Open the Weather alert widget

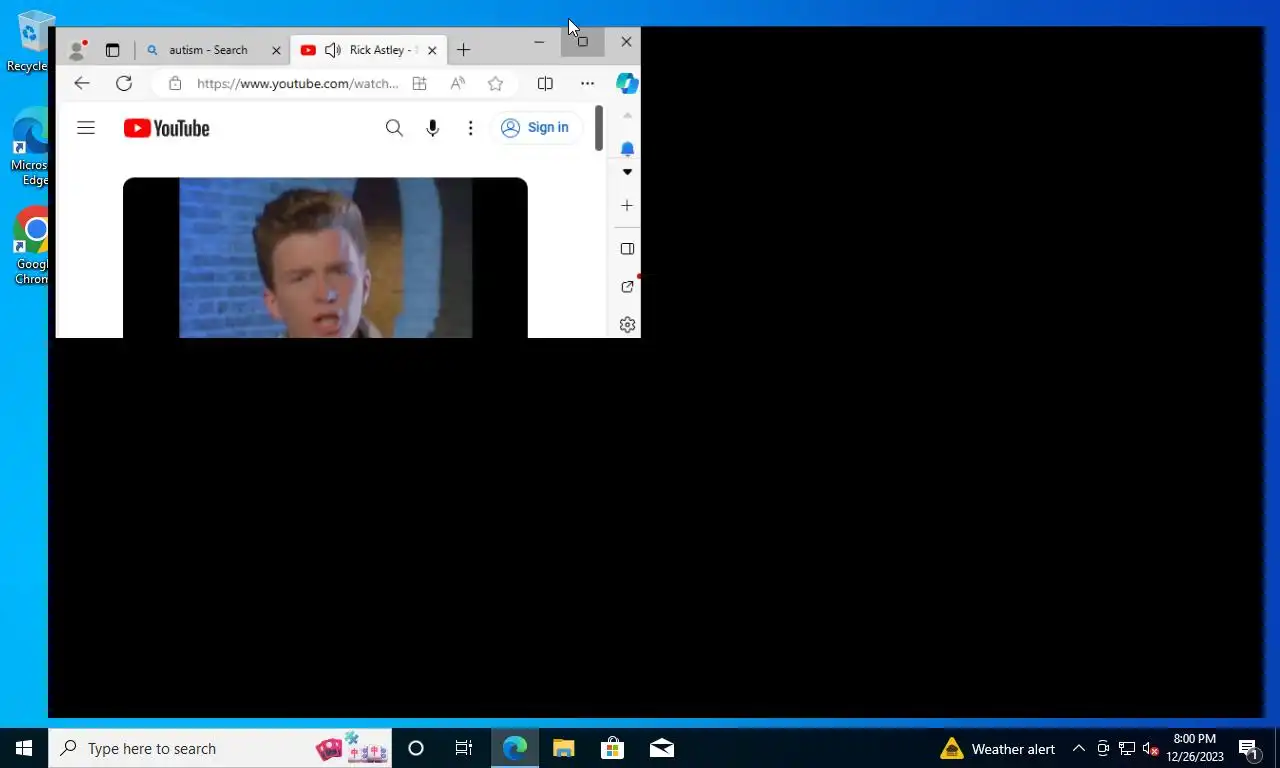point(998,749)
